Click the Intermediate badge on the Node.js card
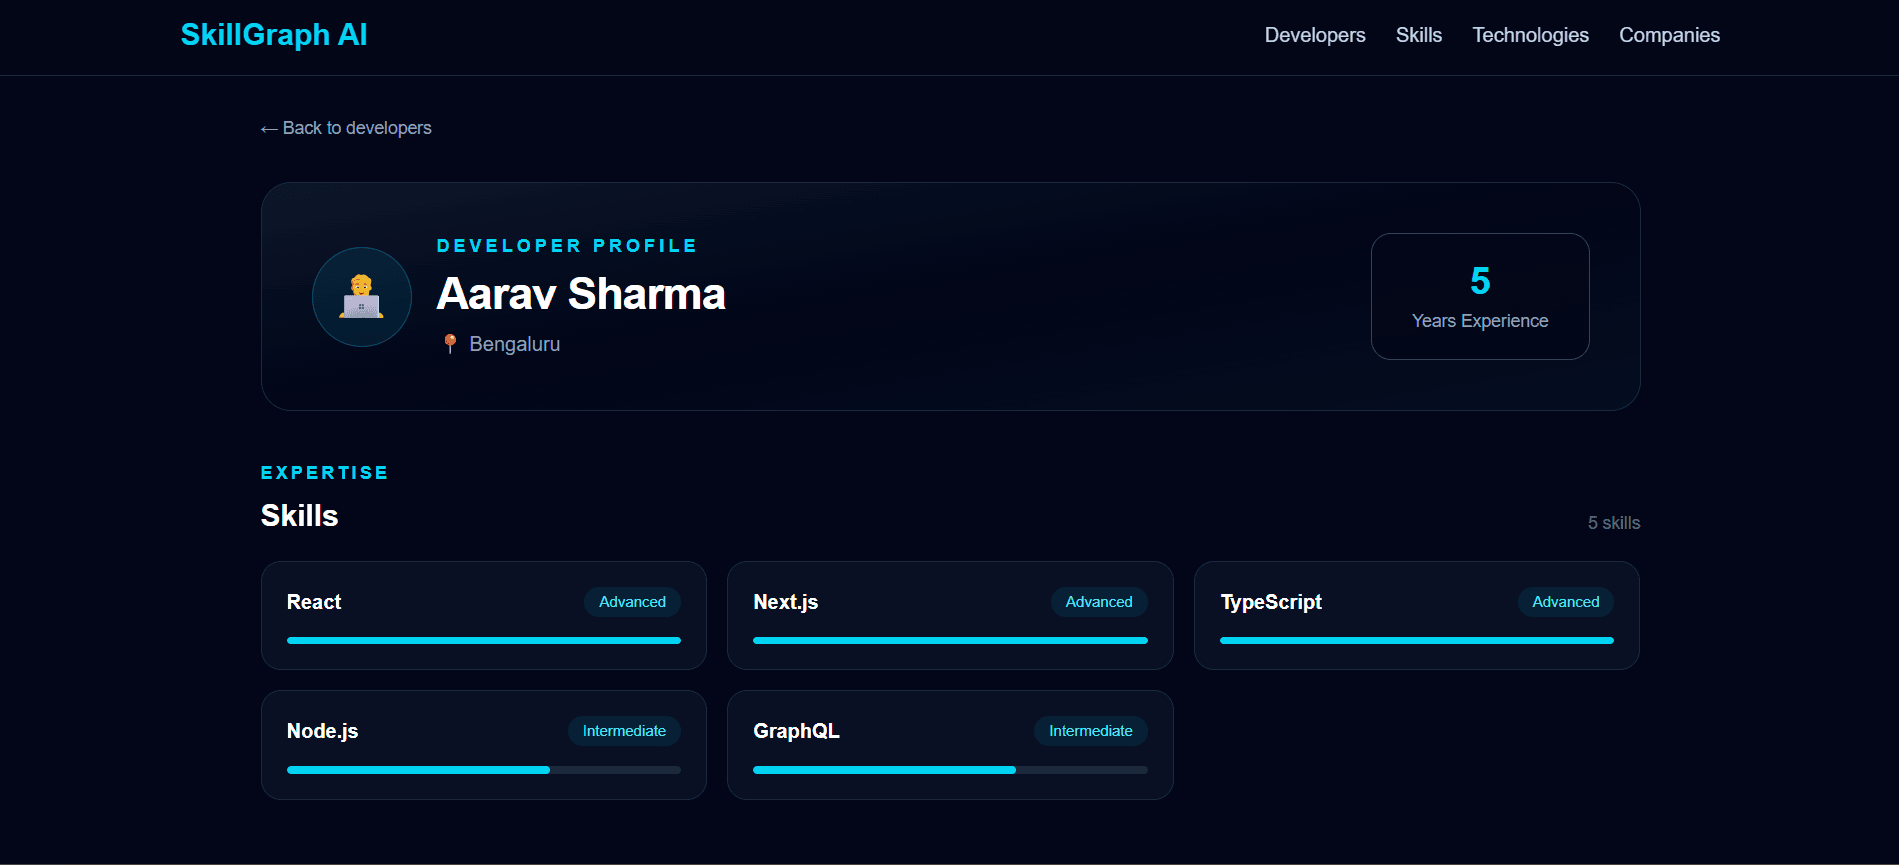Screen dimensions: 1899x865 coord(624,731)
